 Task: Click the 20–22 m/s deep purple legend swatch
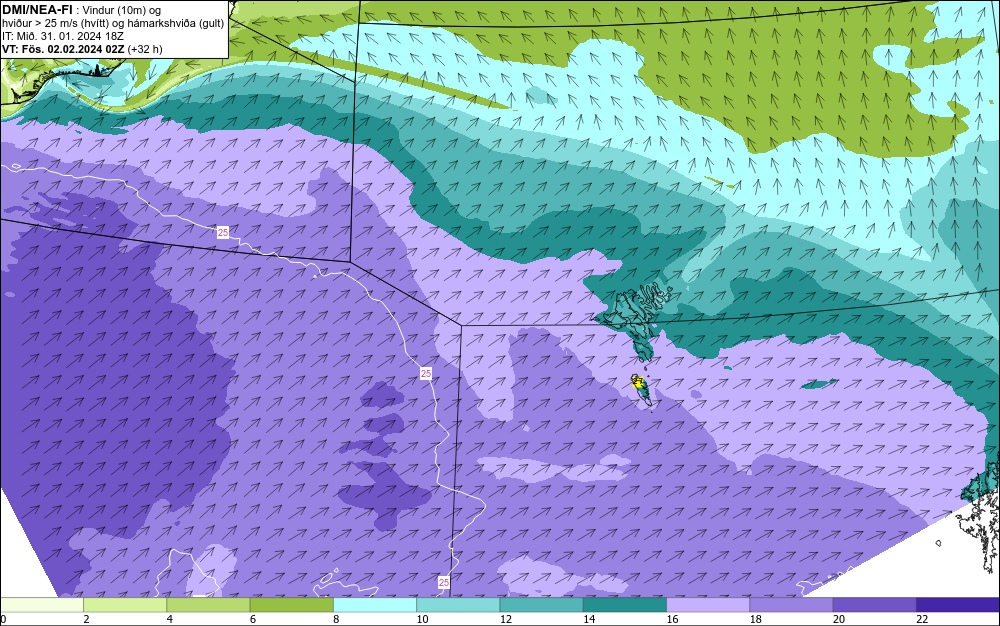click(874, 604)
